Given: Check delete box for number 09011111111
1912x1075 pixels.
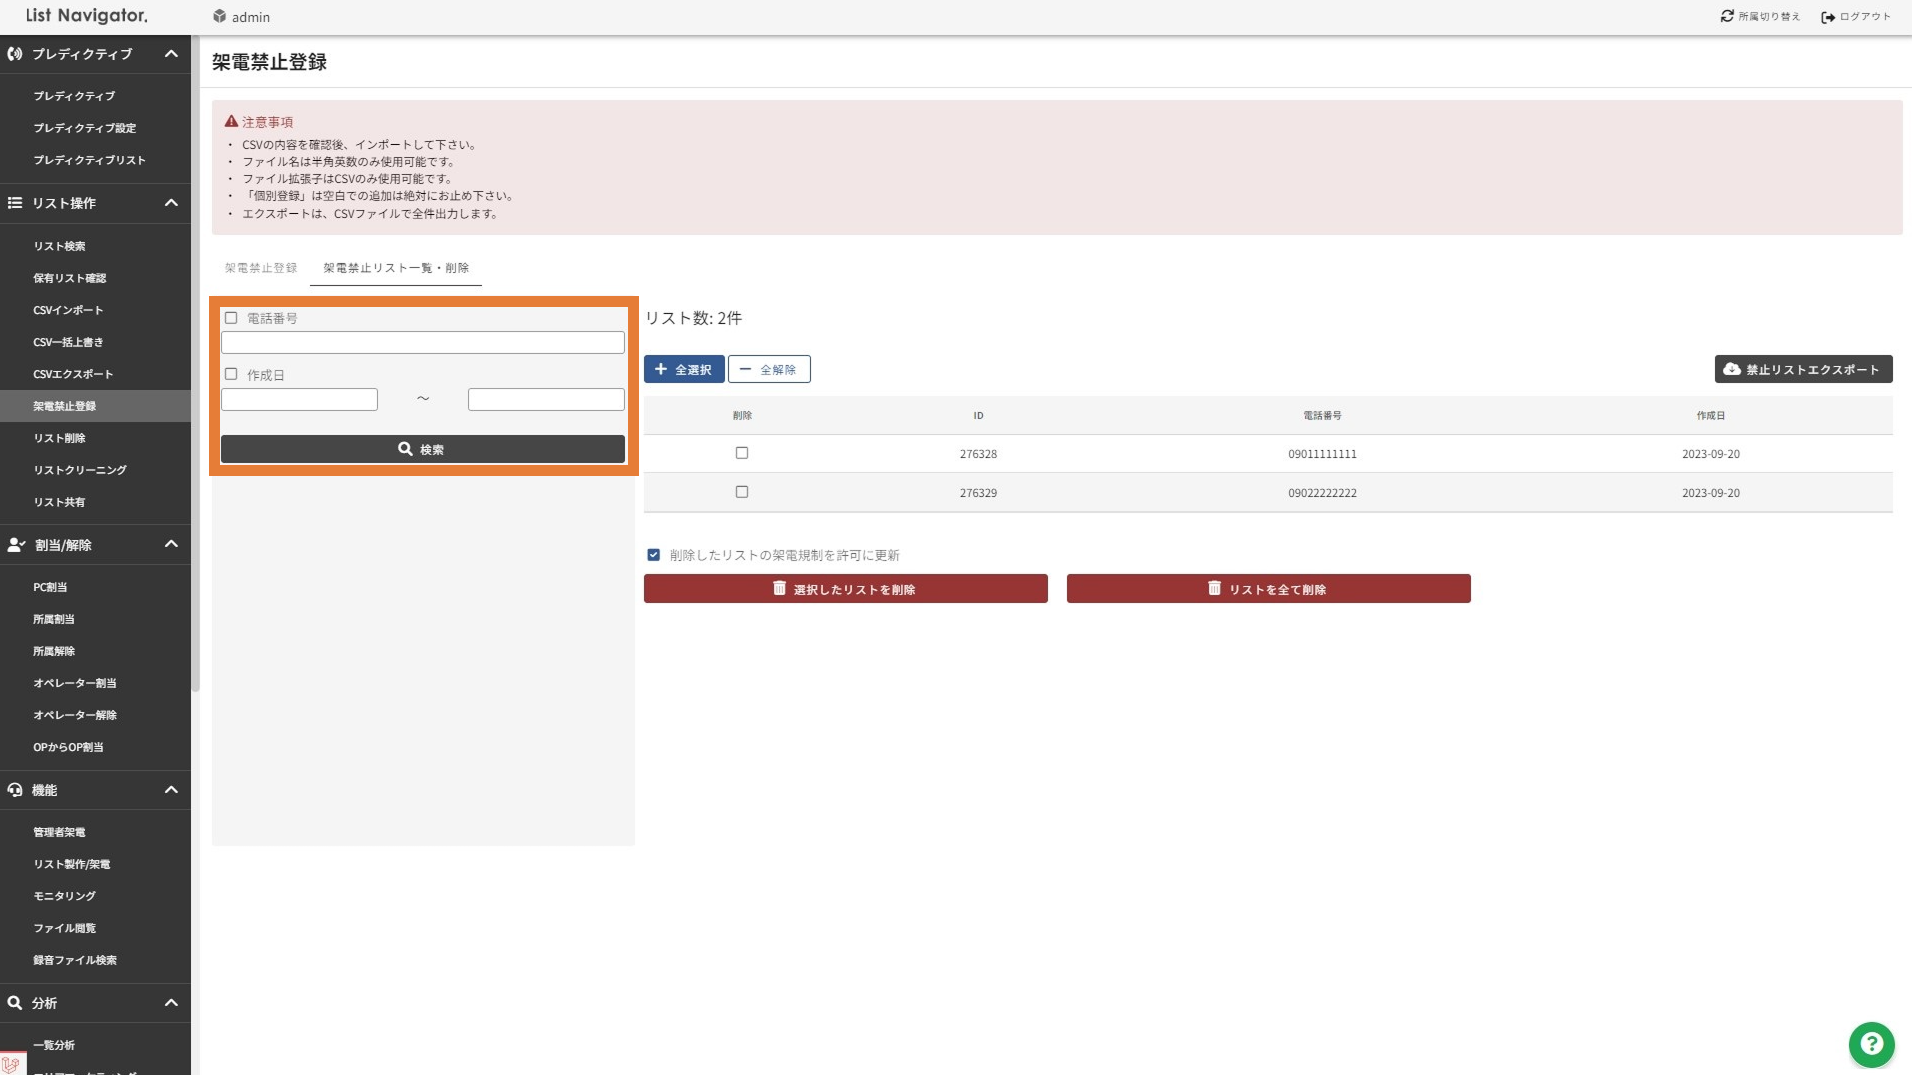Looking at the screenshot, I should click(741, 453).
